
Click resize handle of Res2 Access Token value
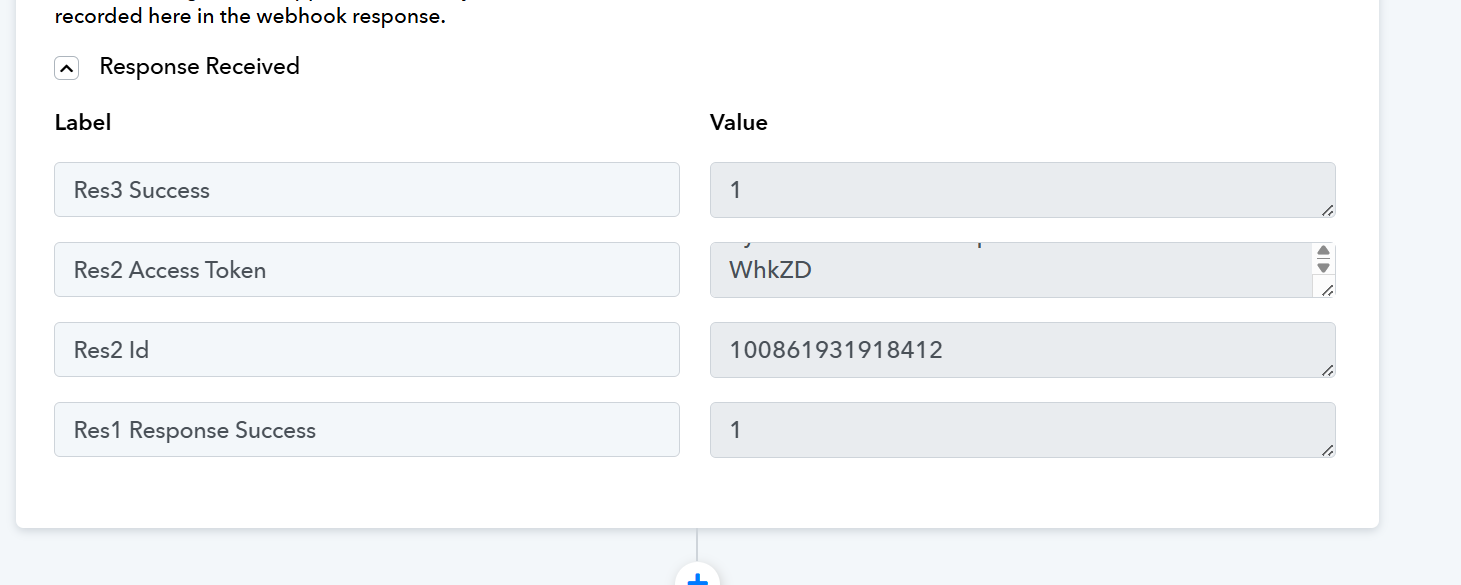[x=1327, y=290]
